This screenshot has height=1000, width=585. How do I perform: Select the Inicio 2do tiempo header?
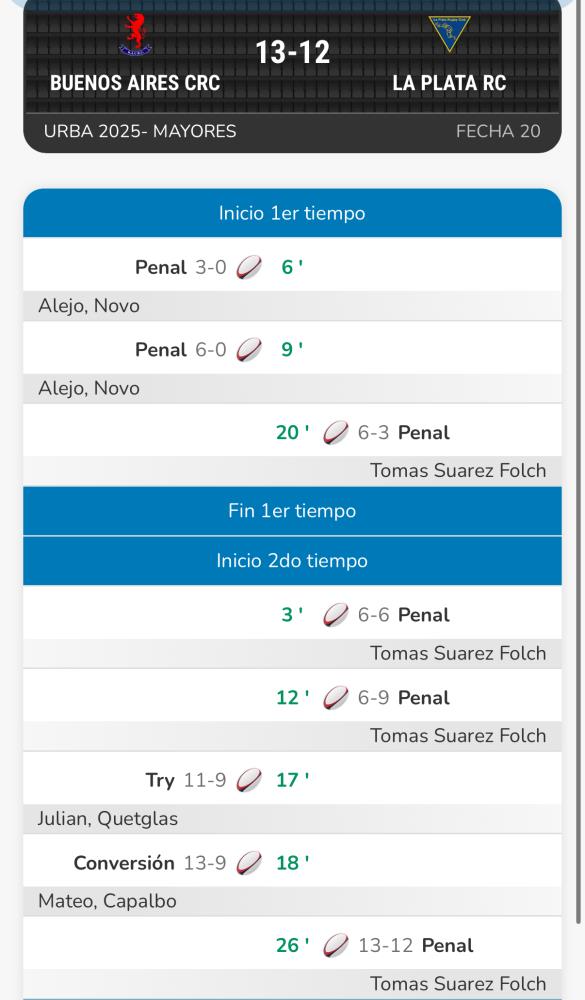point(292,561)
